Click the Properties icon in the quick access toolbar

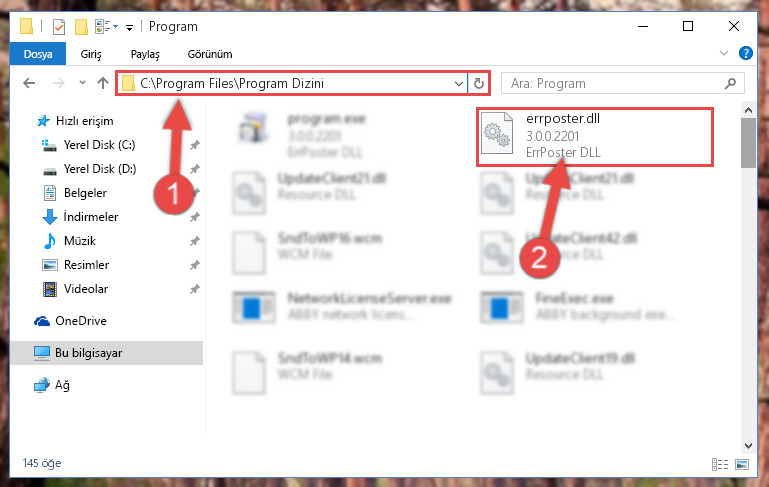[58, 26]
